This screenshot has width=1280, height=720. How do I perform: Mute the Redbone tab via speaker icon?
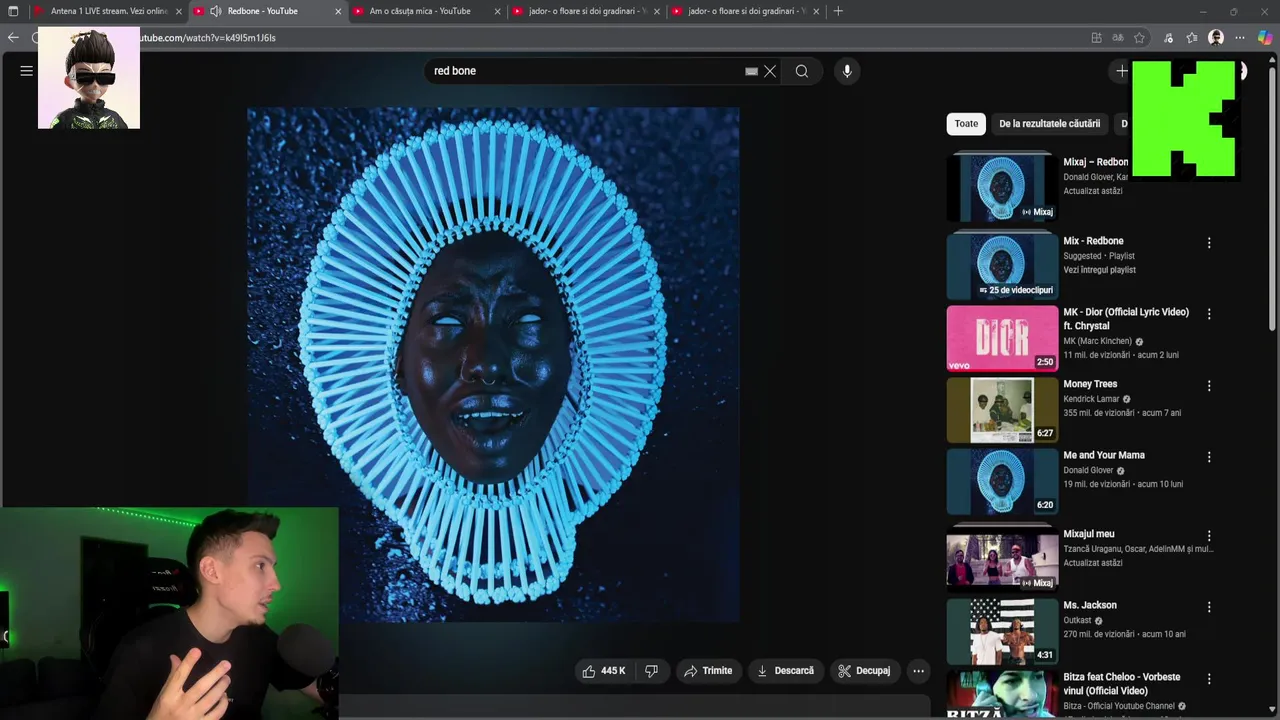[x=215, y=11]
